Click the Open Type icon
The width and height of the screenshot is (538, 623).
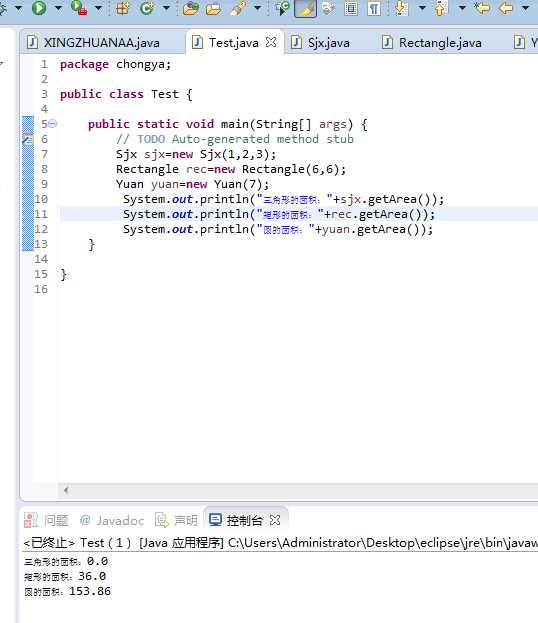190,8
